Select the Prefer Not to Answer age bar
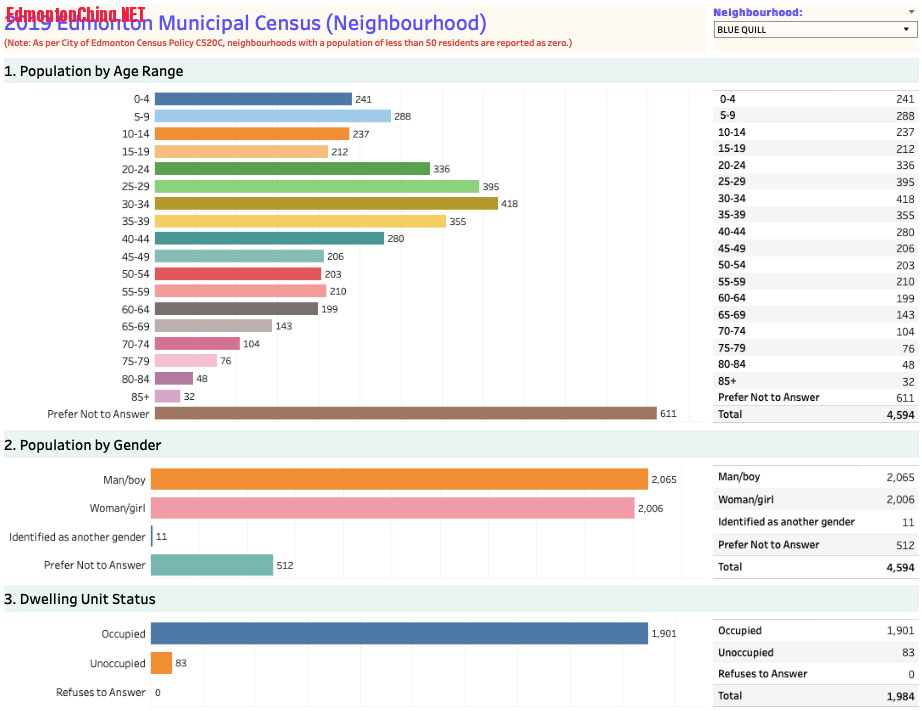The width and height of the screenshot is (922, 711). [404, 413]
